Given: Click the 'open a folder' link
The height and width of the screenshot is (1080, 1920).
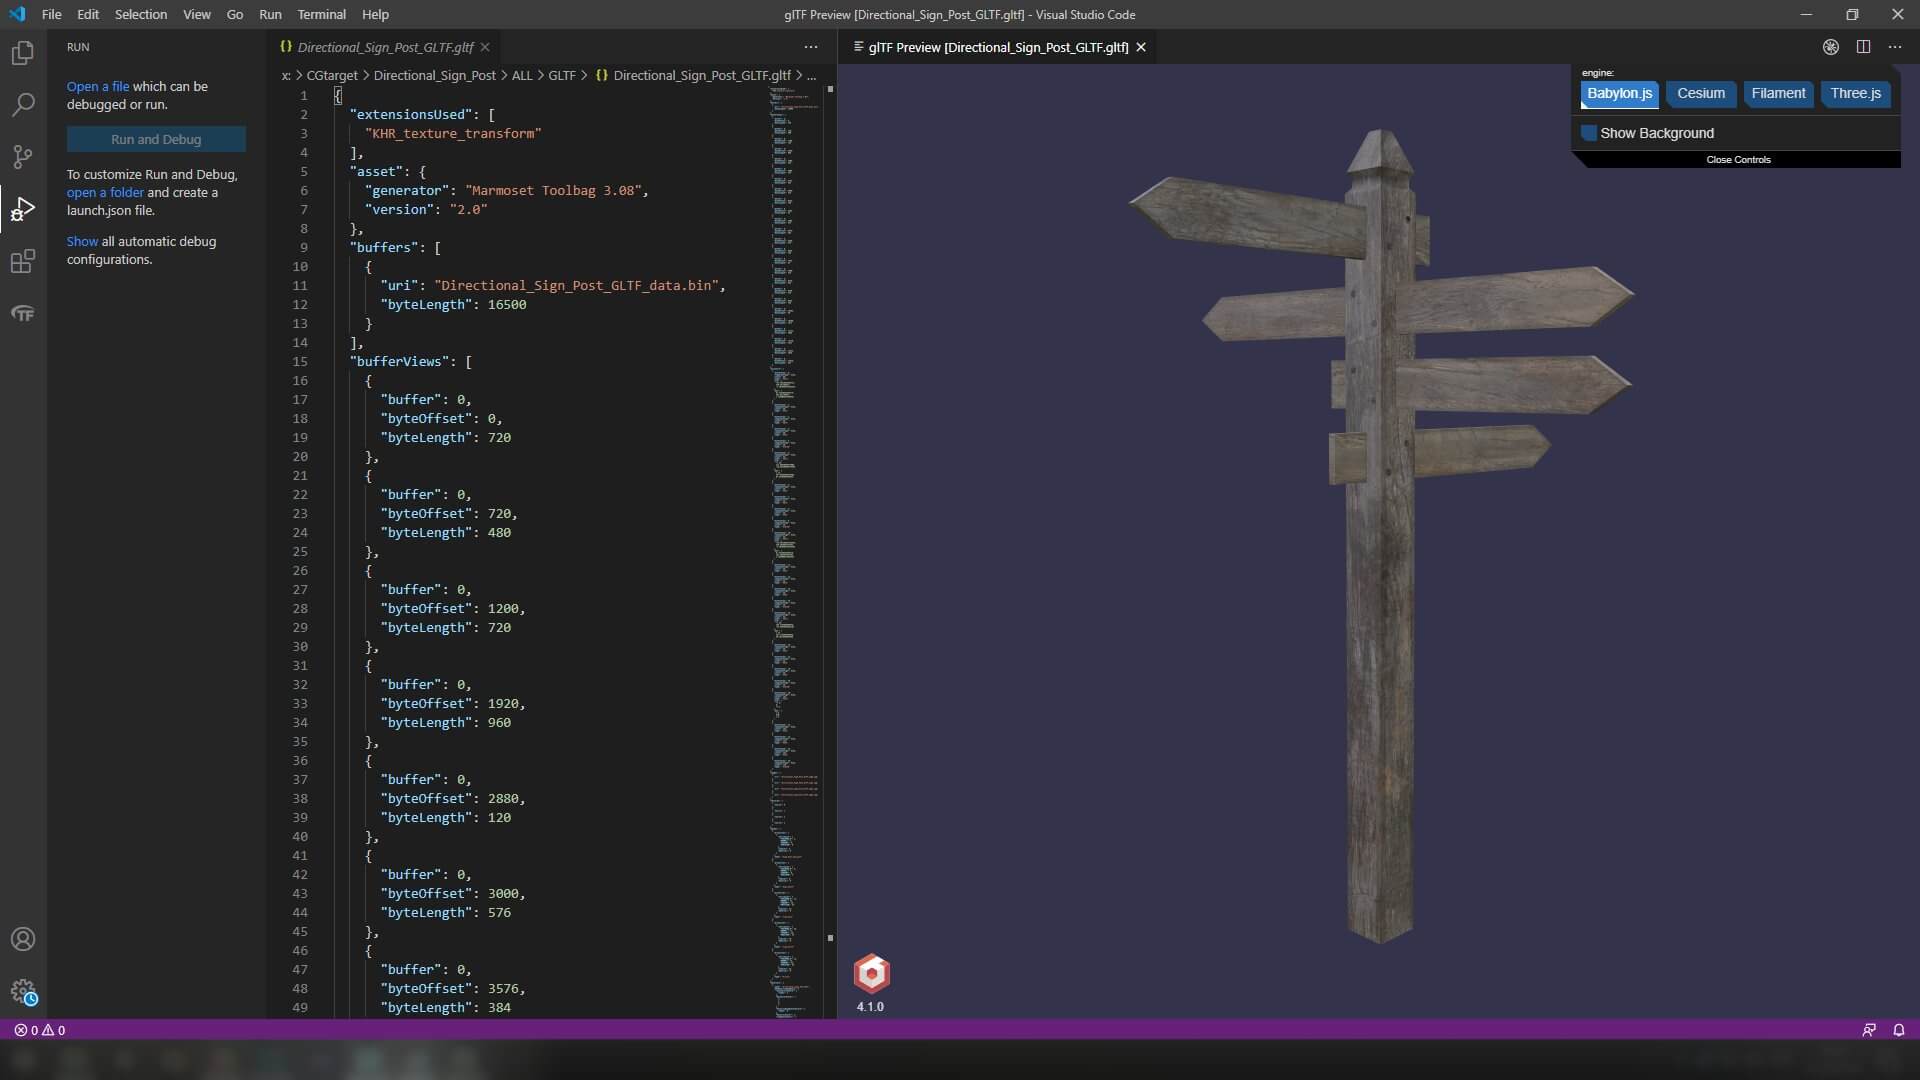Looking at the screenshot, I should [x=105, y=192].
